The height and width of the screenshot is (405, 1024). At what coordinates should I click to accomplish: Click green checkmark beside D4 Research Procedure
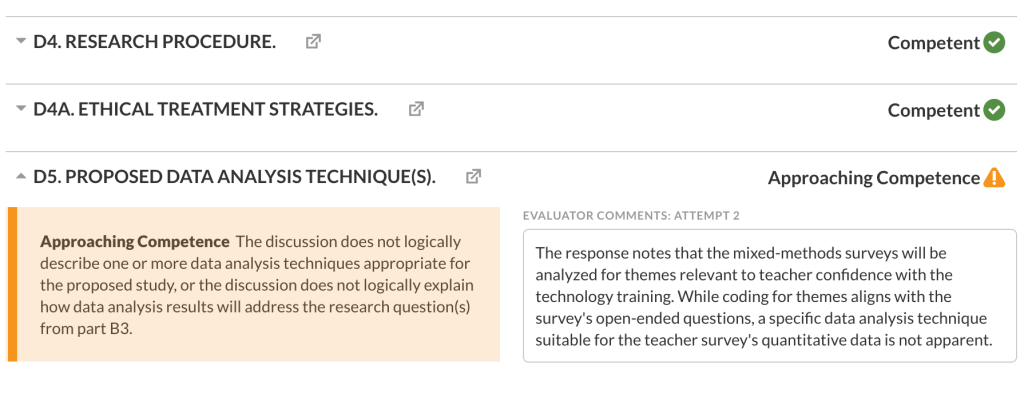(x=994, y=43)
